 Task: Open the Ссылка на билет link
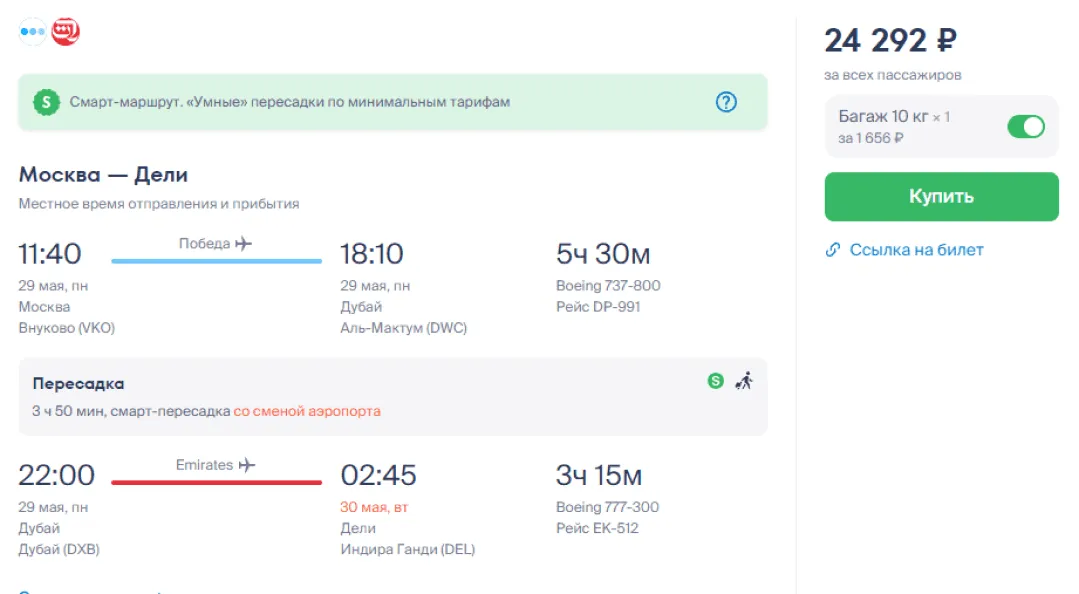pos(915,250)
